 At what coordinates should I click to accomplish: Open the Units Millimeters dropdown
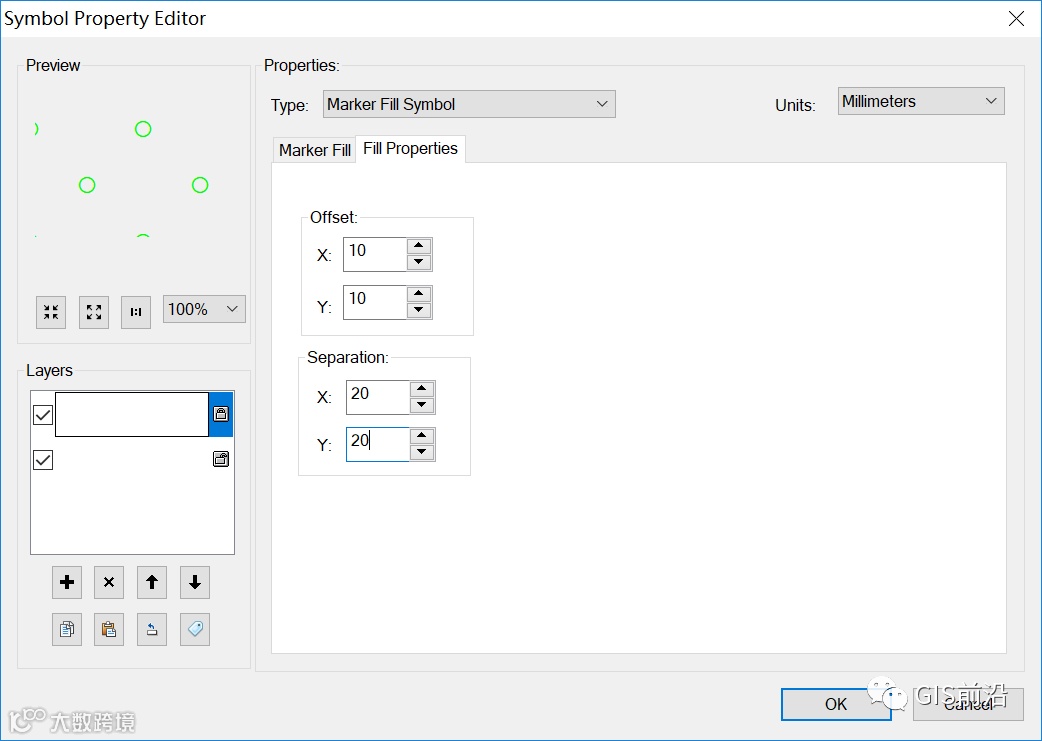[921, 101]
